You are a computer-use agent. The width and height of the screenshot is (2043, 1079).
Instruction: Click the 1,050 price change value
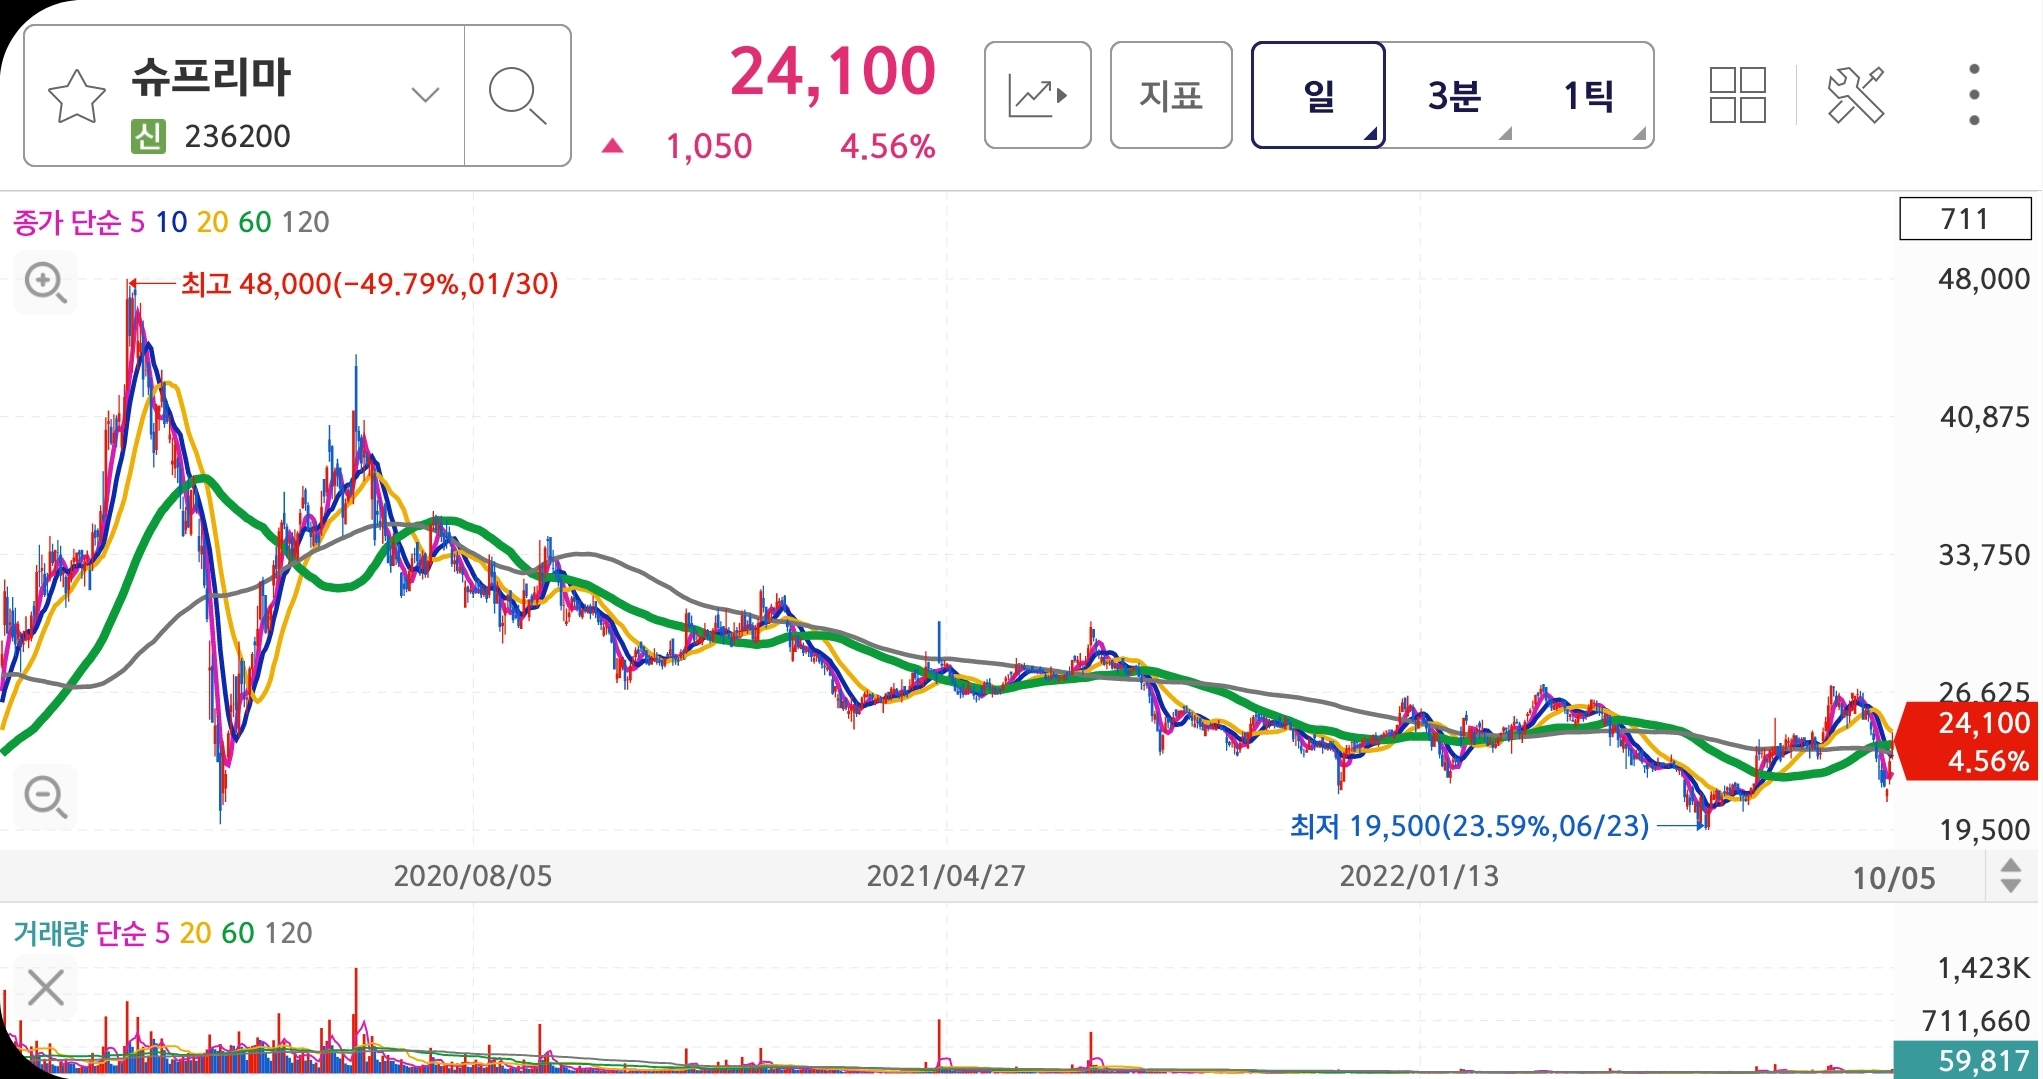[709, 147]
